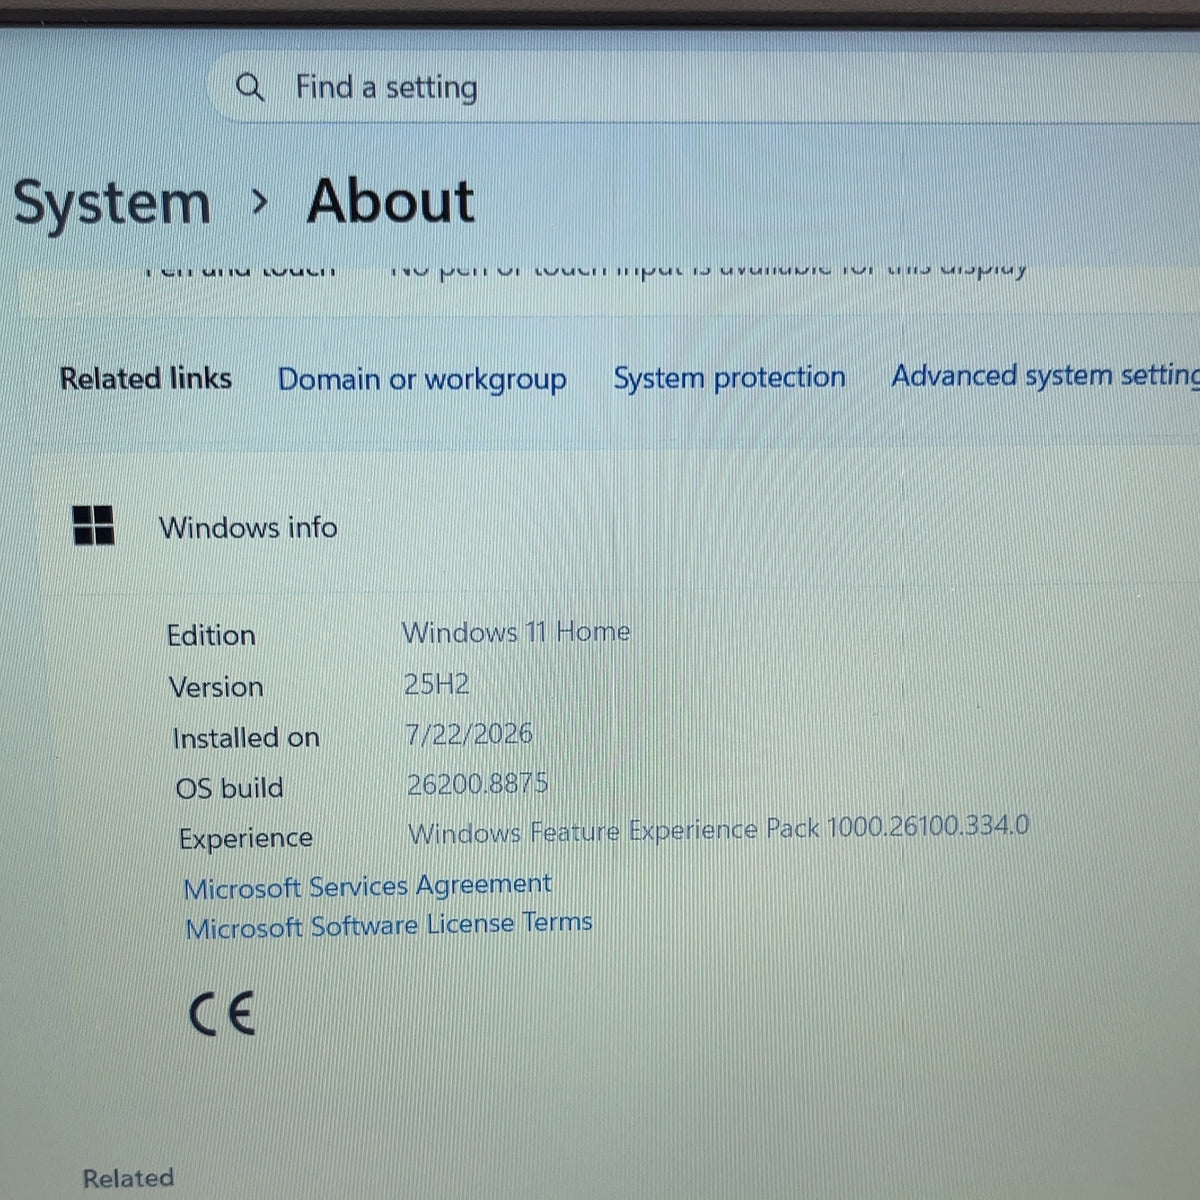Click the version value 25H2
The image size is (1200, 1200).
click(x=437, y=684)
